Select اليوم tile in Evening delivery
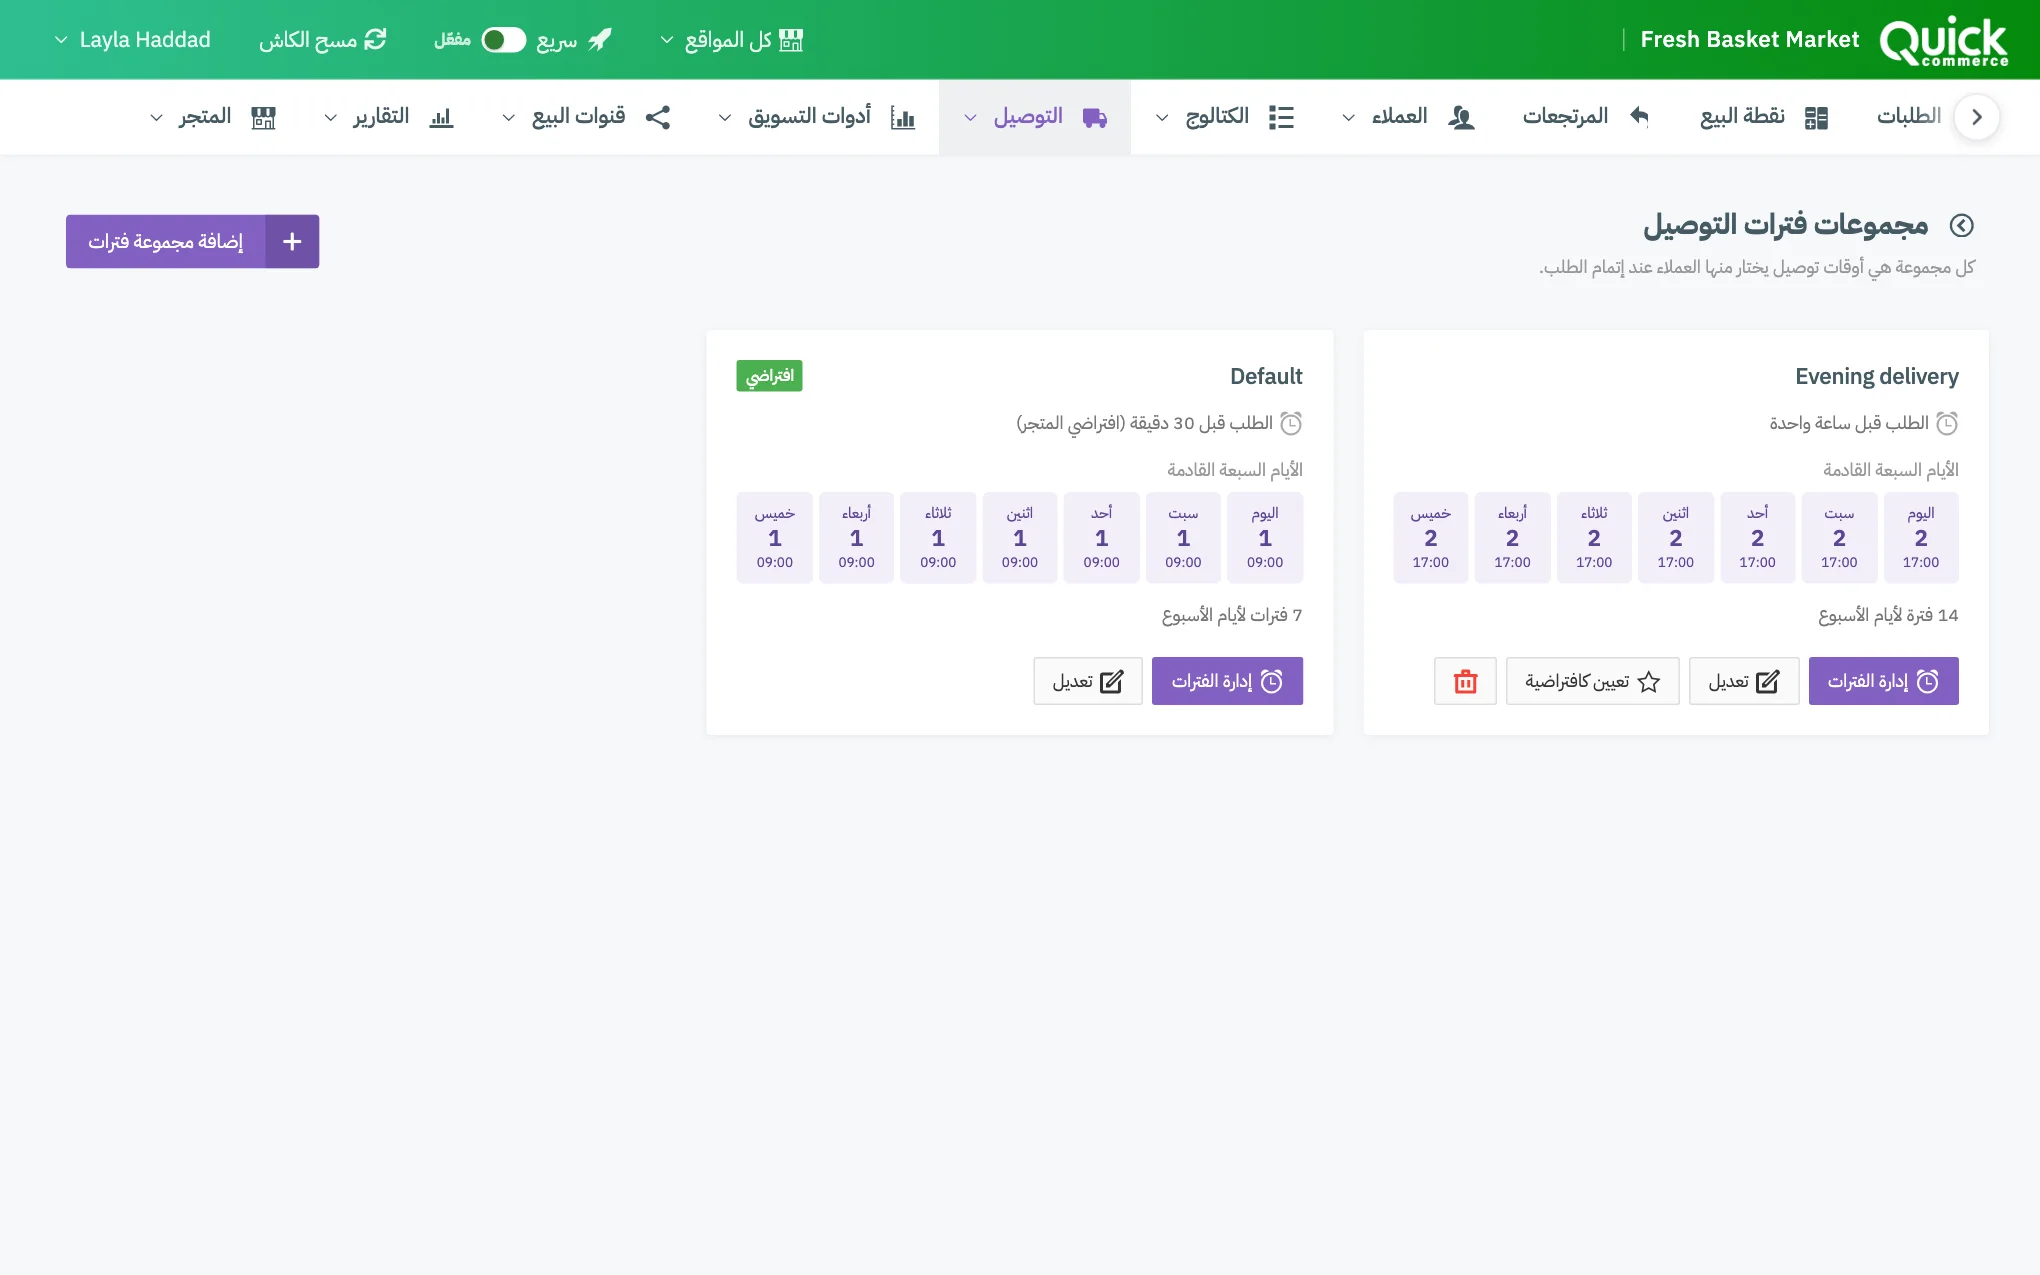 click(1921, 538)
